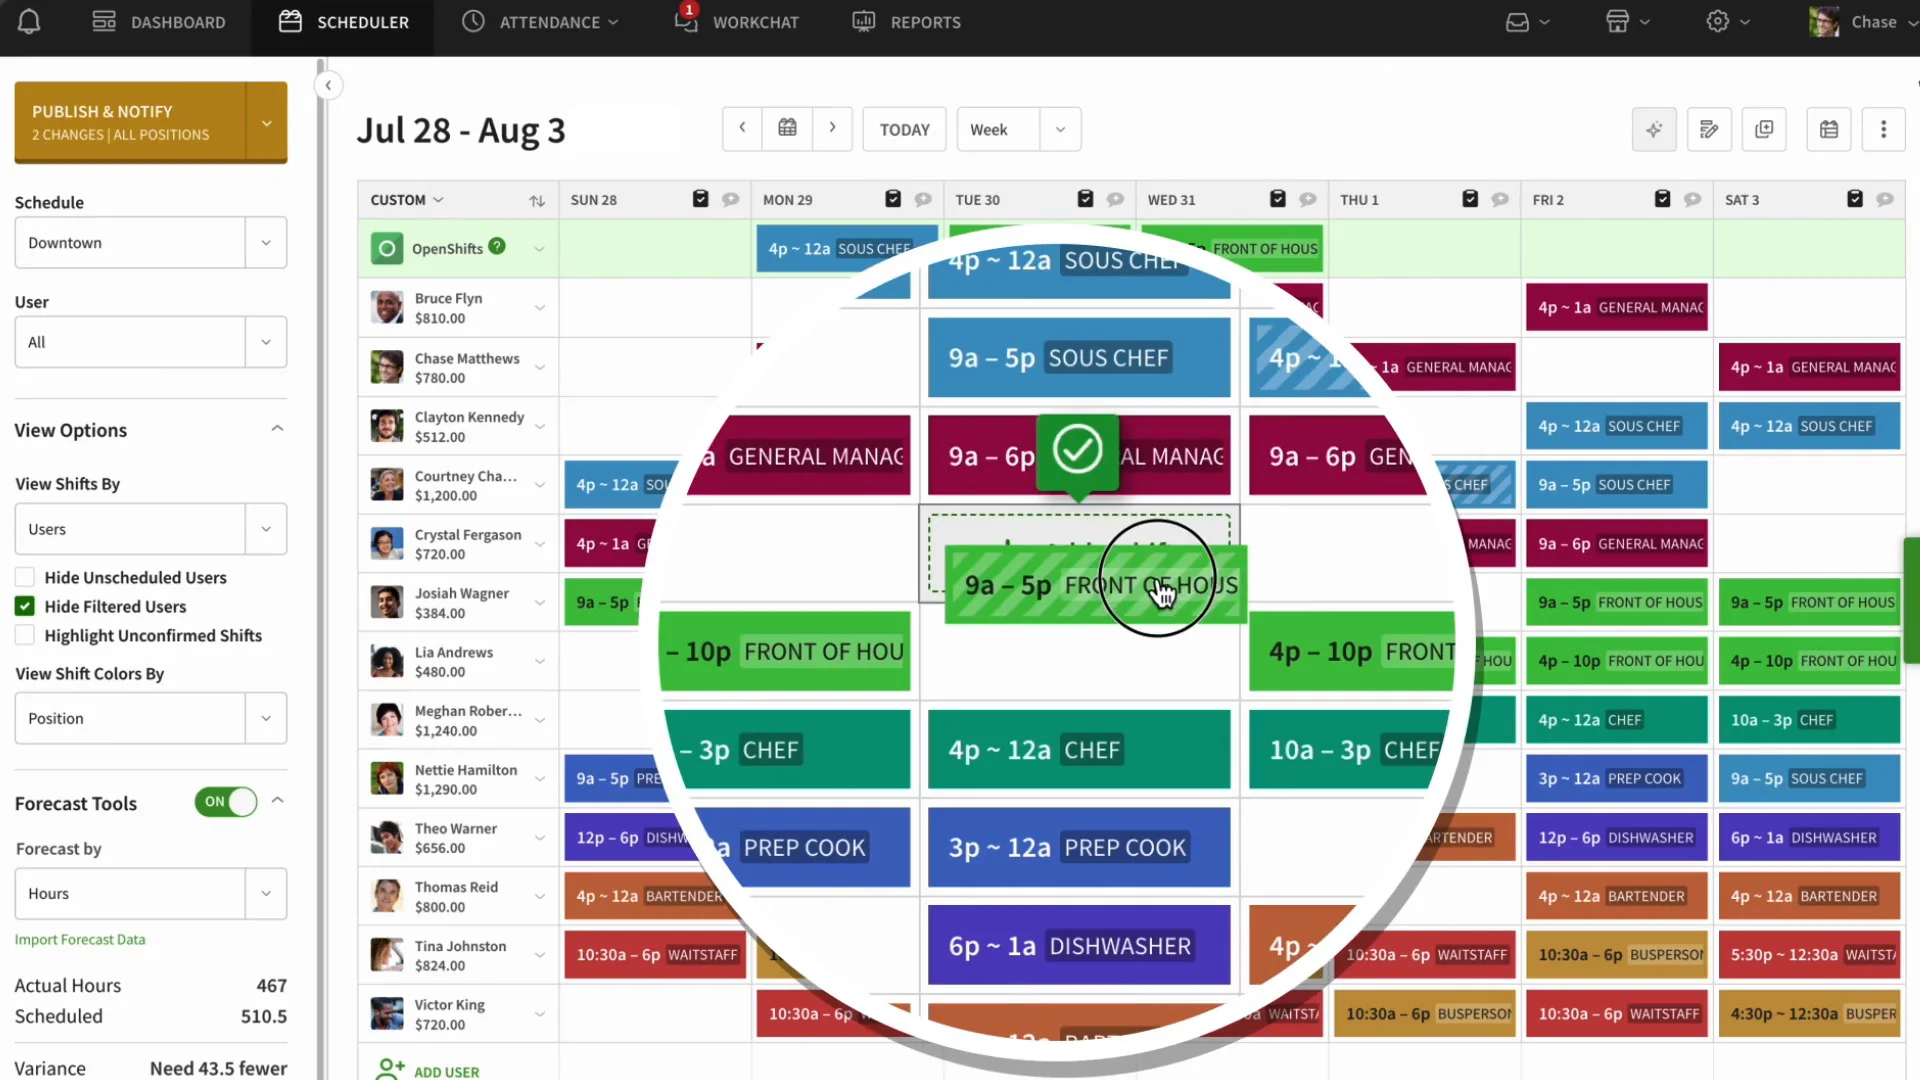Go to the next week arrow
The width and height of the screenshot is (1920, 1080).
pos(832,129)
